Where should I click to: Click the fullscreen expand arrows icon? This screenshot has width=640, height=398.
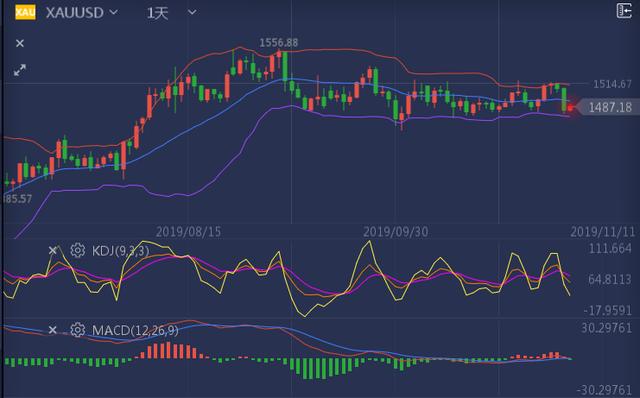pyautogui.click(x=20, y=70)
